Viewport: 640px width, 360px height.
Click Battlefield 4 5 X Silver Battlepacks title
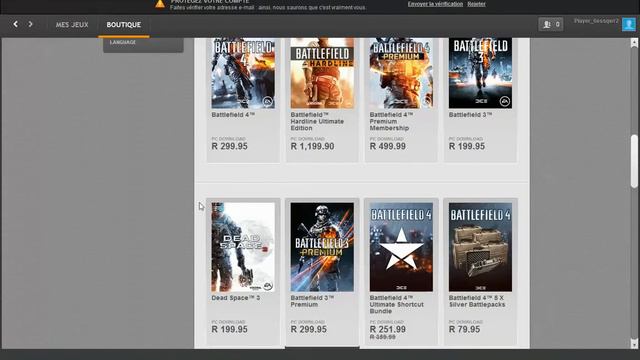click(477, 301)
